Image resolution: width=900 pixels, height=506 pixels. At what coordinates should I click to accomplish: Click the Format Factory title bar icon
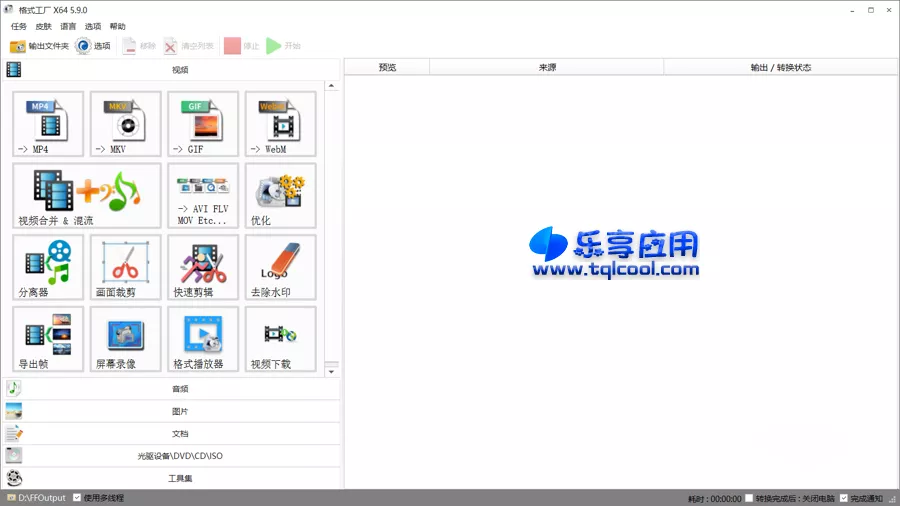pyautogui.click(x=9, y=10)
